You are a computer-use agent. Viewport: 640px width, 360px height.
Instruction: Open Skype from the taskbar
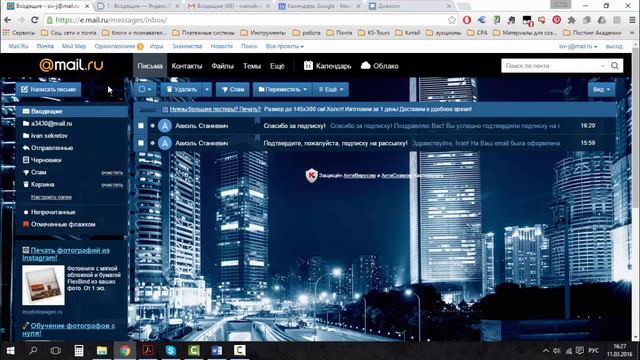click(171, 351)
